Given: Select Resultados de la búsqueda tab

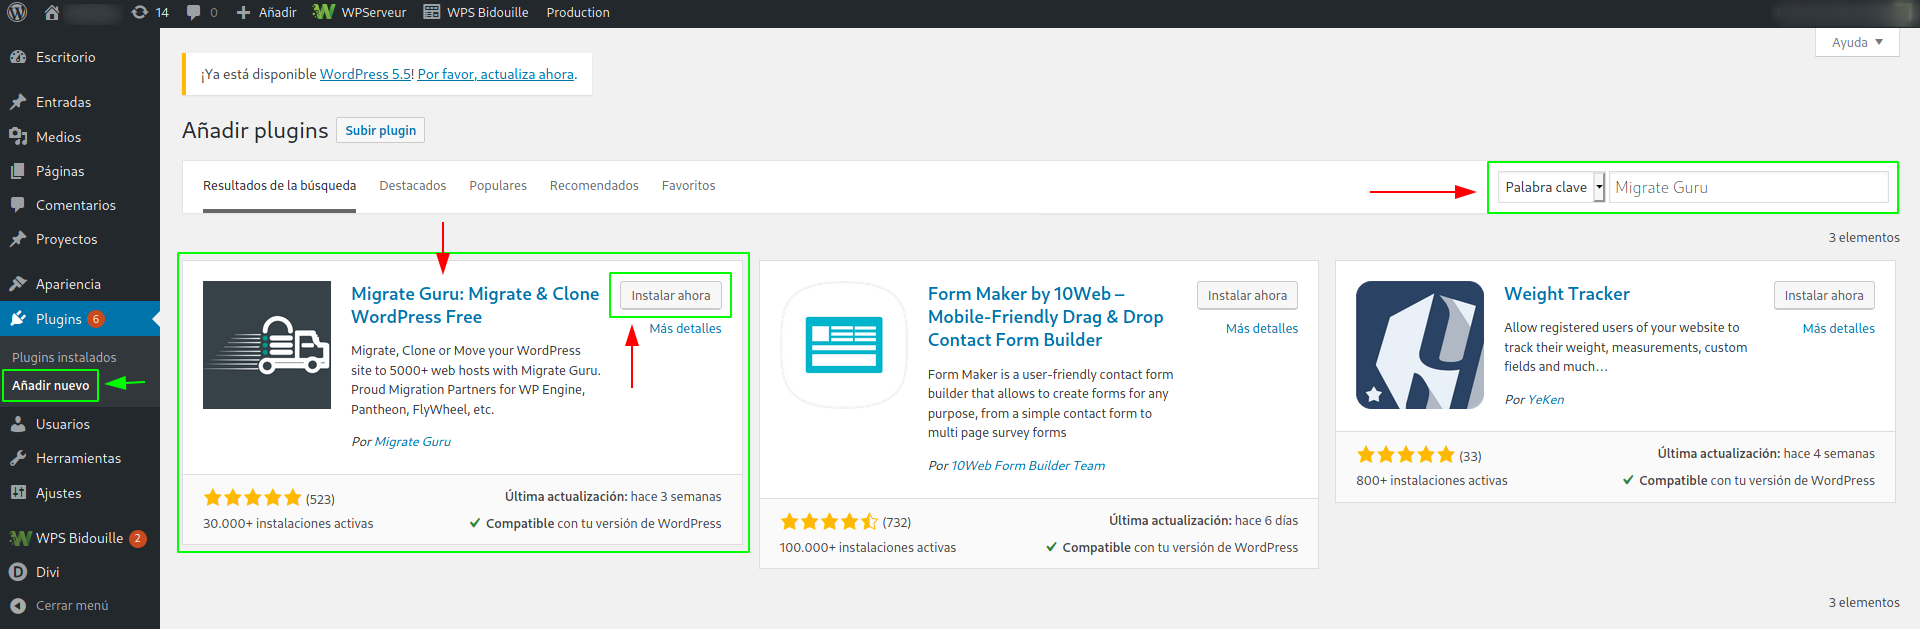Looking at the screenshot, I should pos(279,186).
